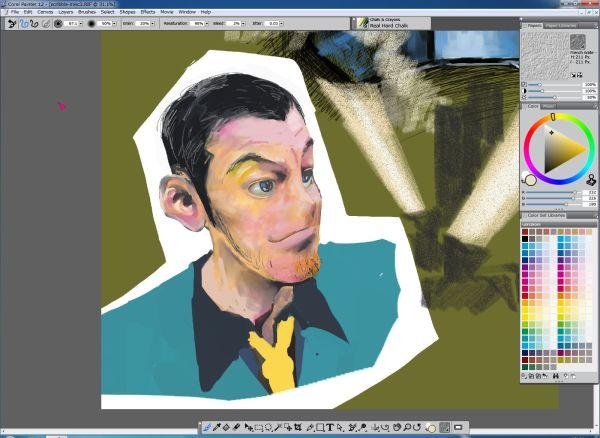This screenshot has height=438, width=600.
Task: Open the Effects menu
Action: tap(147, 11)
